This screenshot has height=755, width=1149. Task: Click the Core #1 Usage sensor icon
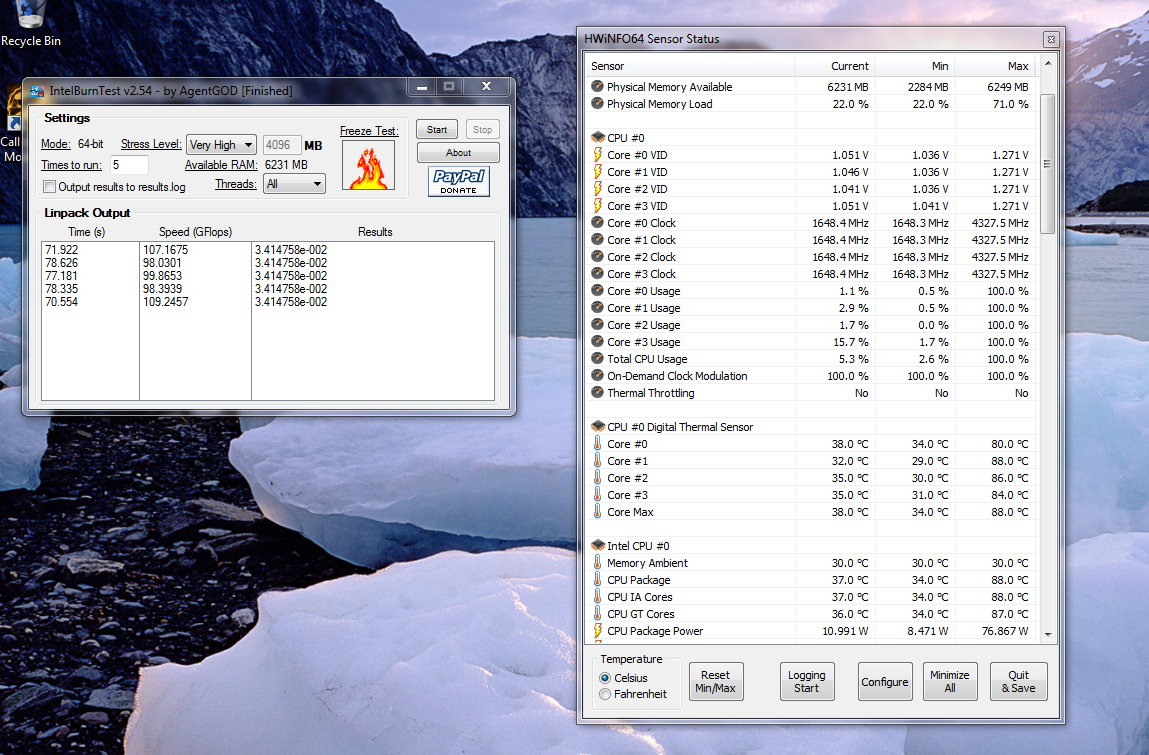point(597,307)
